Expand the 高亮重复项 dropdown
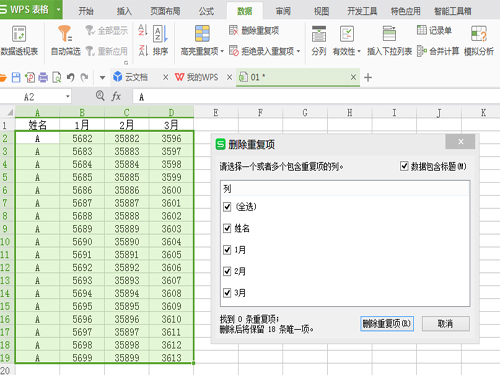The height and width of the screenshot is (375, 500). click(x=222, y=52)
